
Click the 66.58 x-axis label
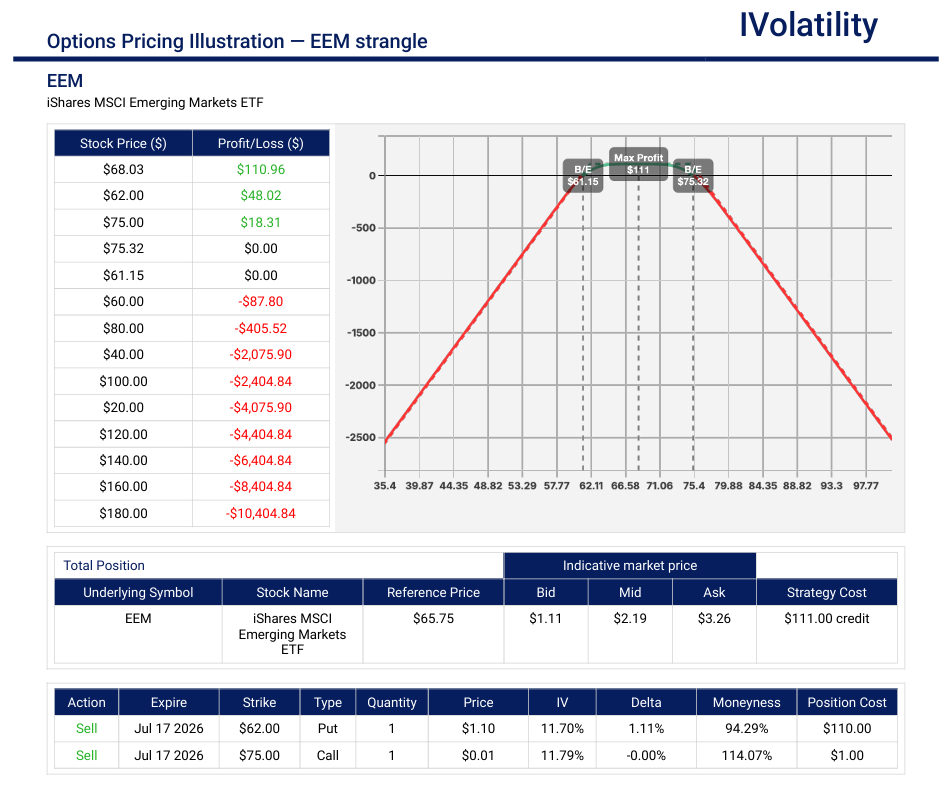(x=625, y=486)
